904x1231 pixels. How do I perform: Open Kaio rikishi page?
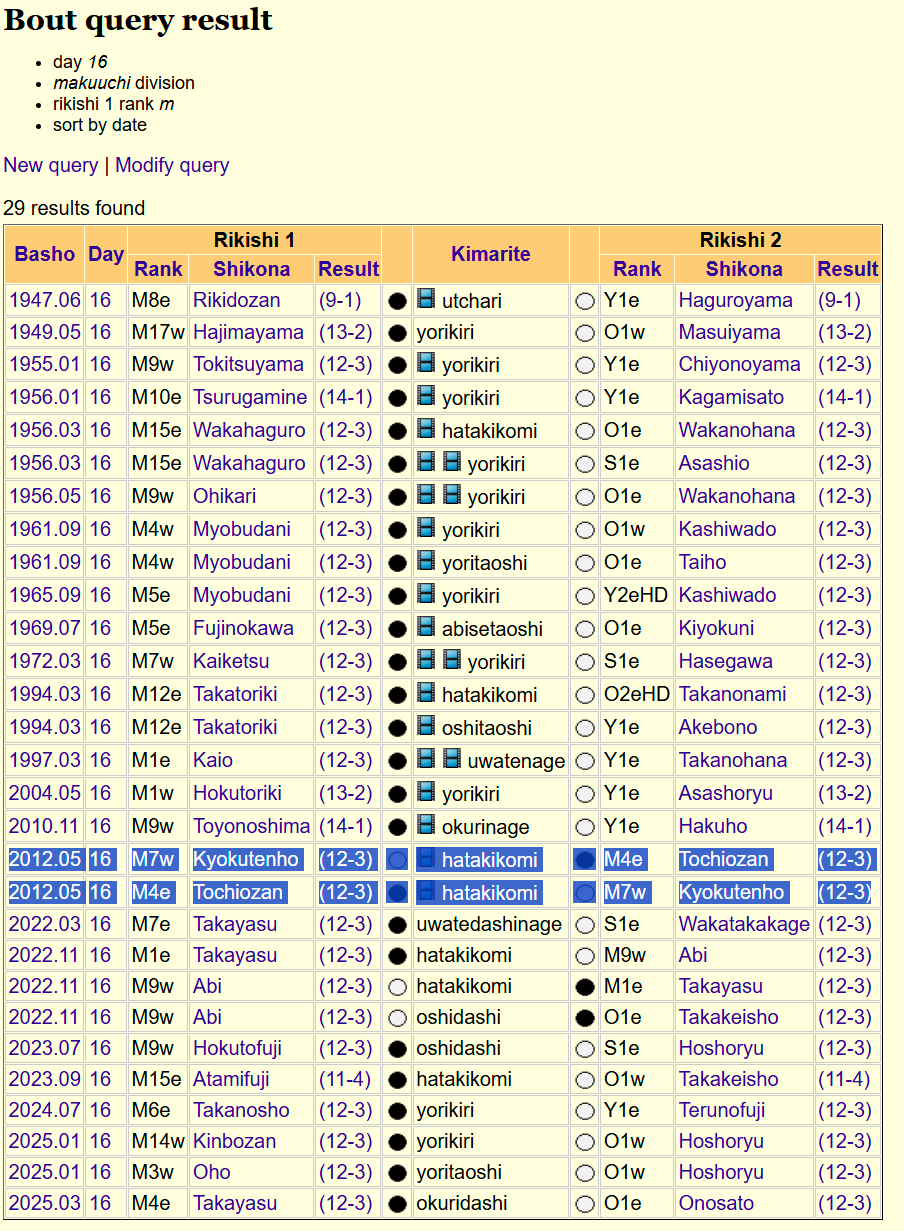point(213,760)
